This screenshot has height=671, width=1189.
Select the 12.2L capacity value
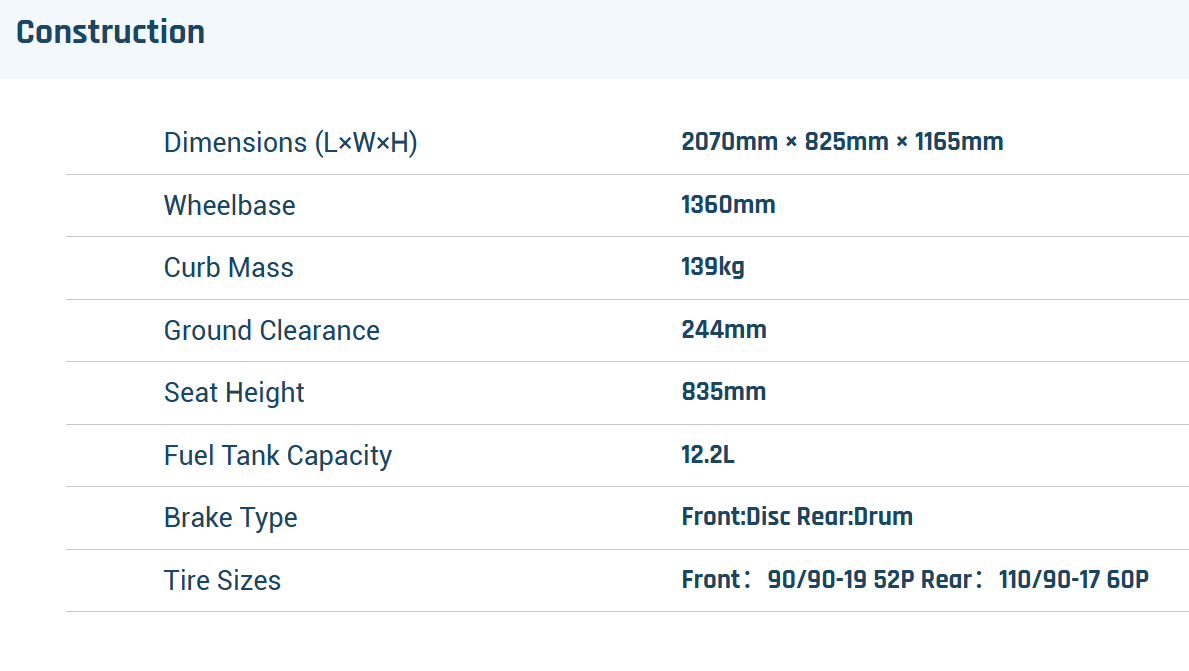708,456
